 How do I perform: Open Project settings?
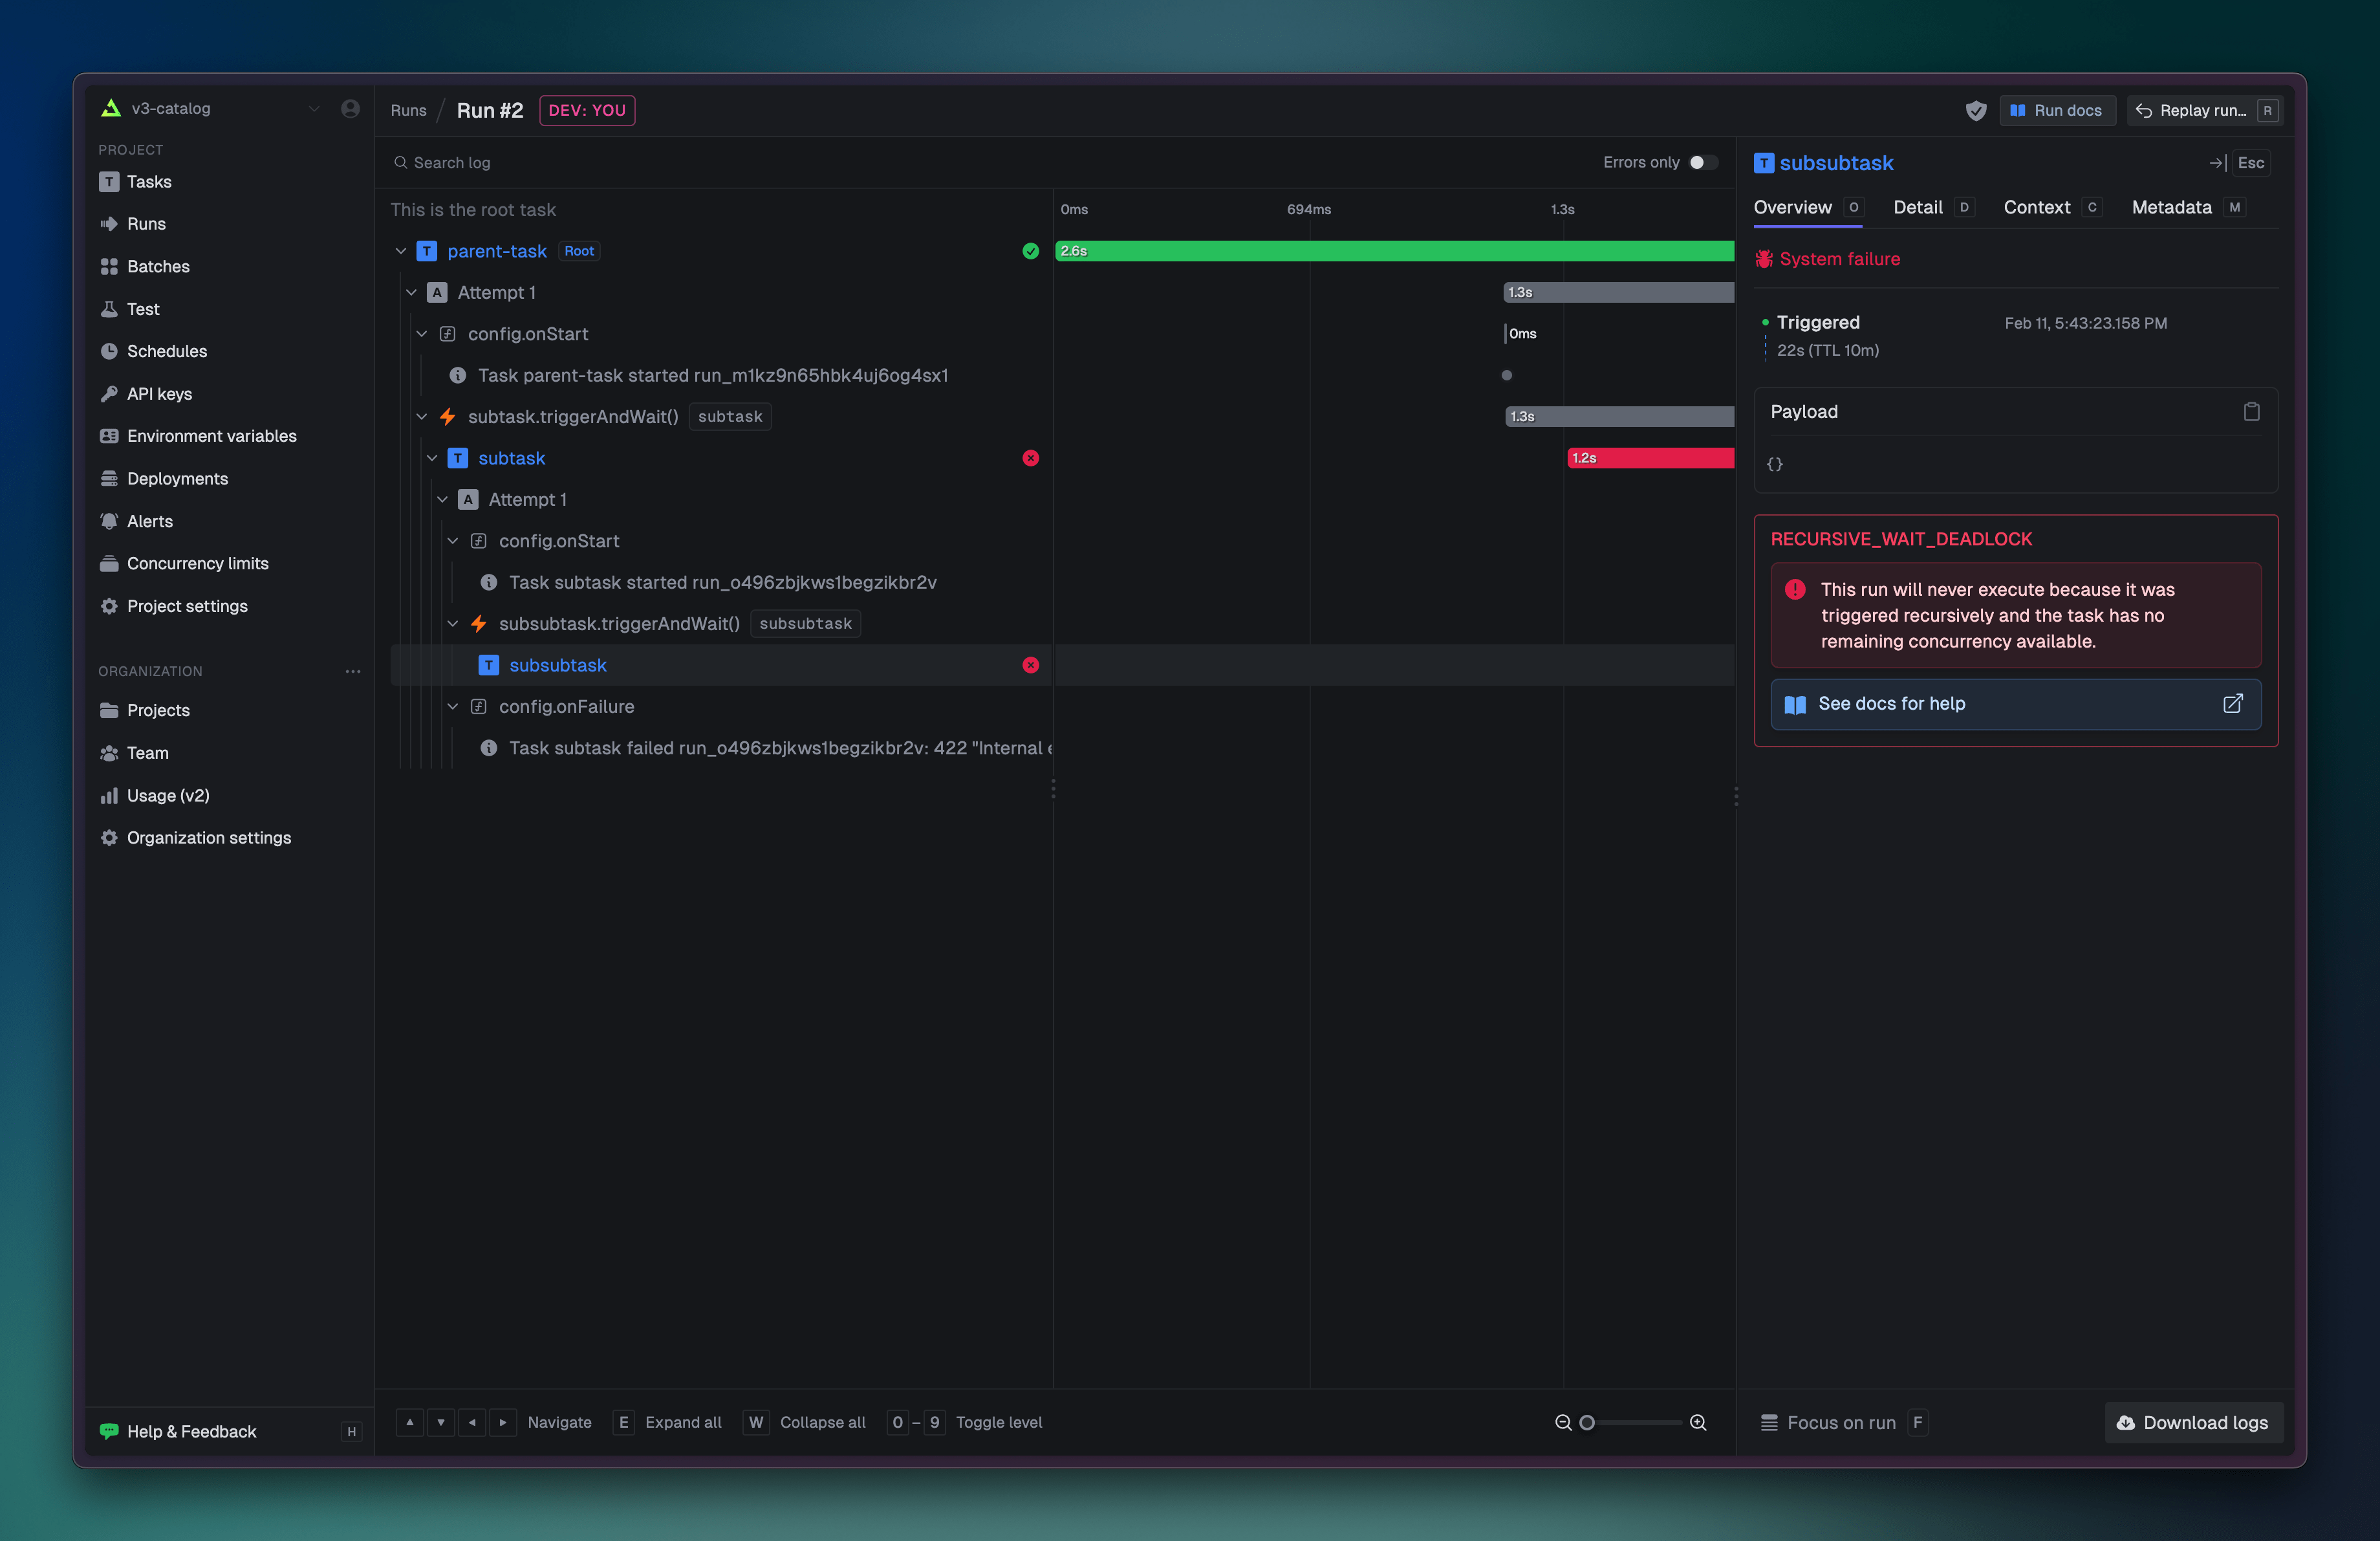(x=174, y=606)
